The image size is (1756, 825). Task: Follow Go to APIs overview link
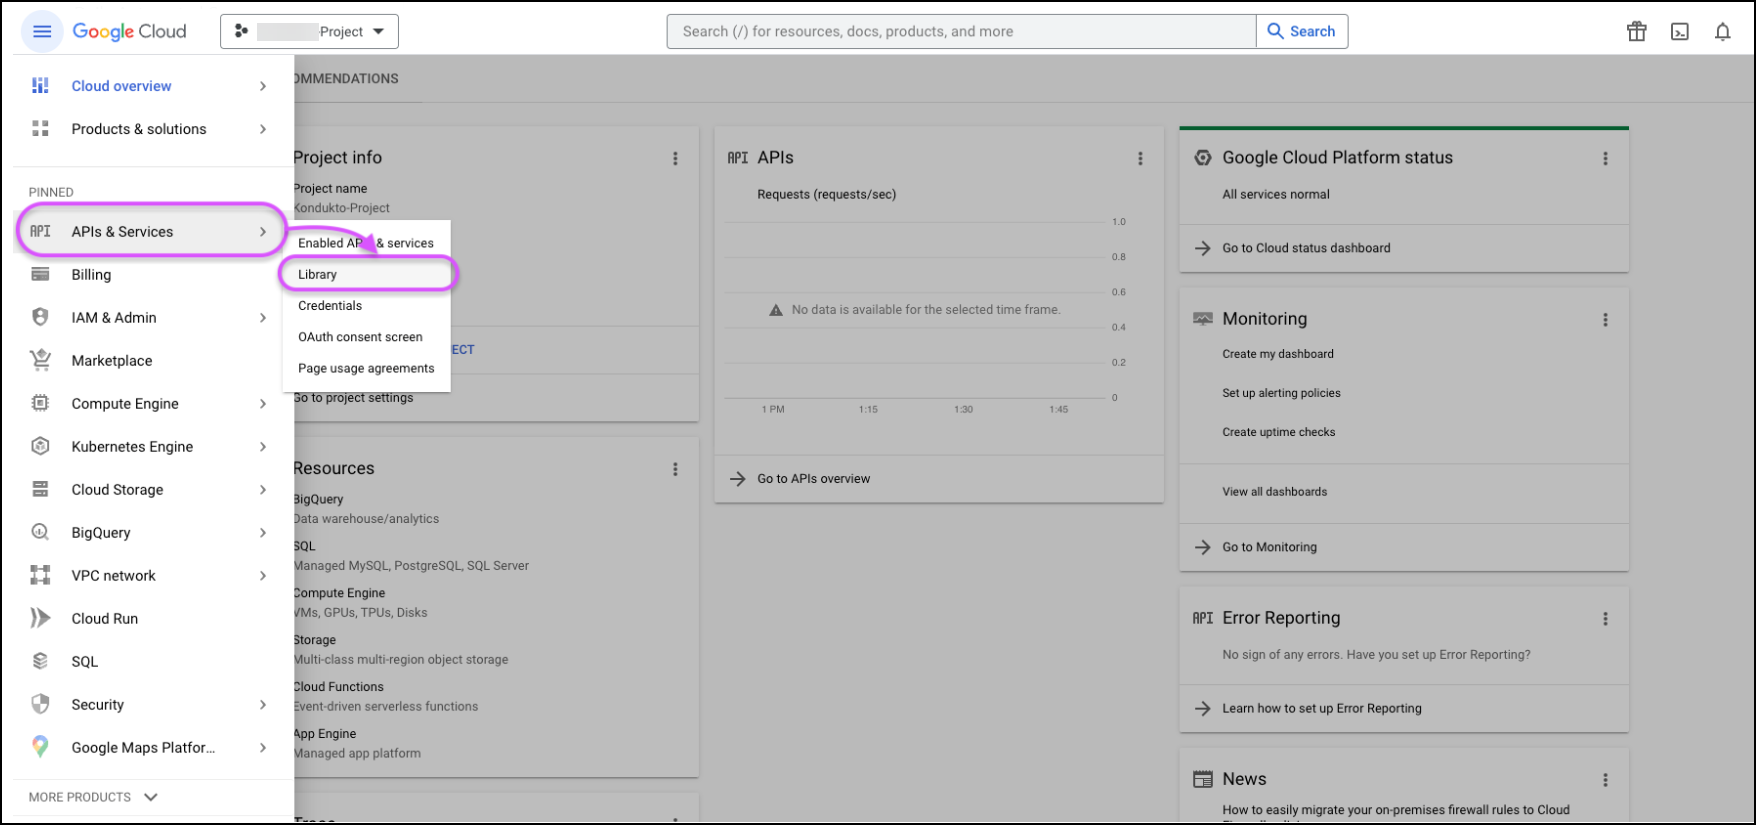813,479
